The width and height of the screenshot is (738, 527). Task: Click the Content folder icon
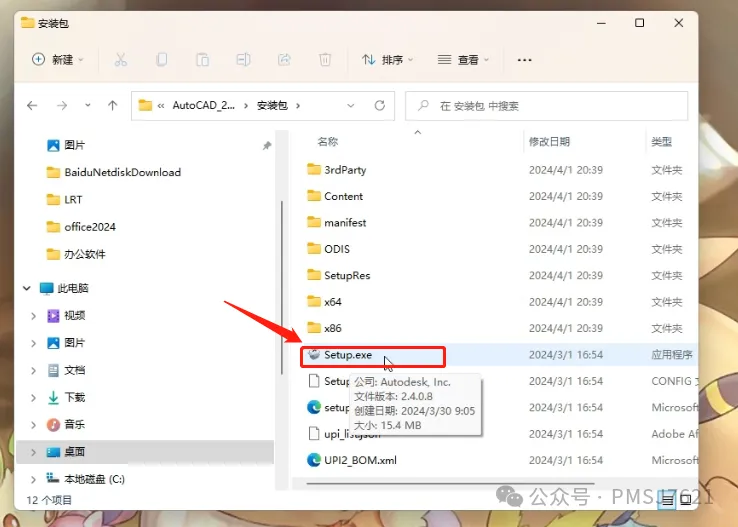pyautogui.click(x=314, y=196)
